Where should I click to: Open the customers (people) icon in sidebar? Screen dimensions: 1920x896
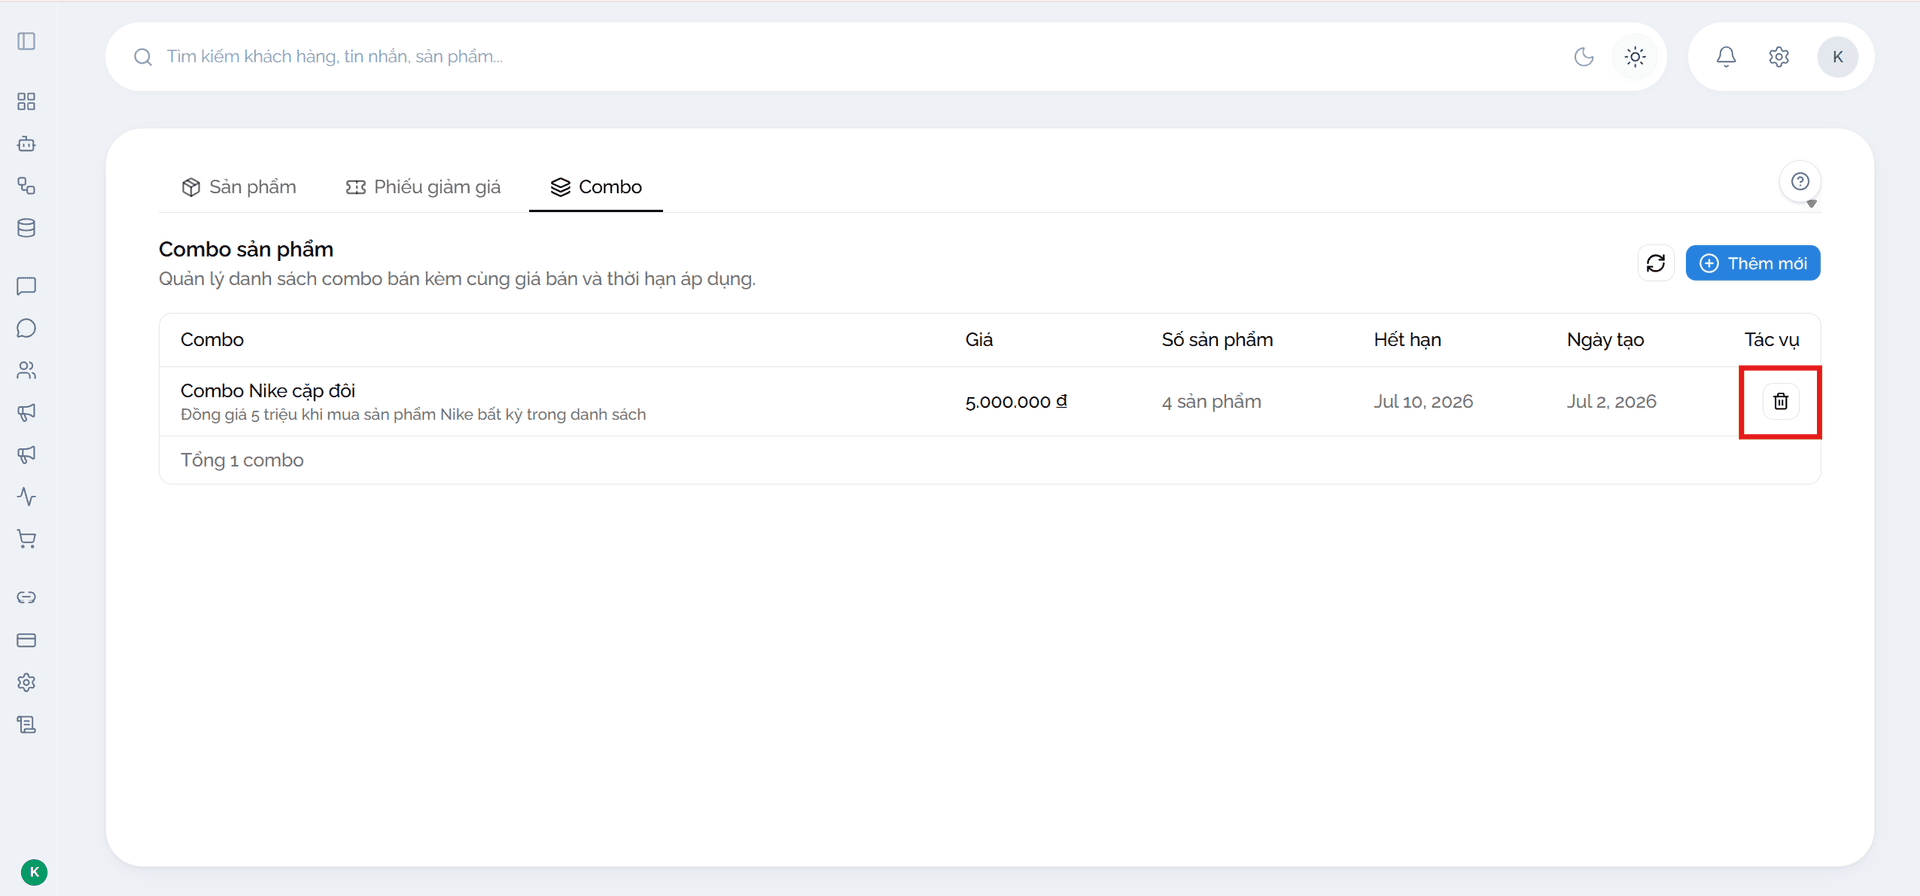(27, 370)
